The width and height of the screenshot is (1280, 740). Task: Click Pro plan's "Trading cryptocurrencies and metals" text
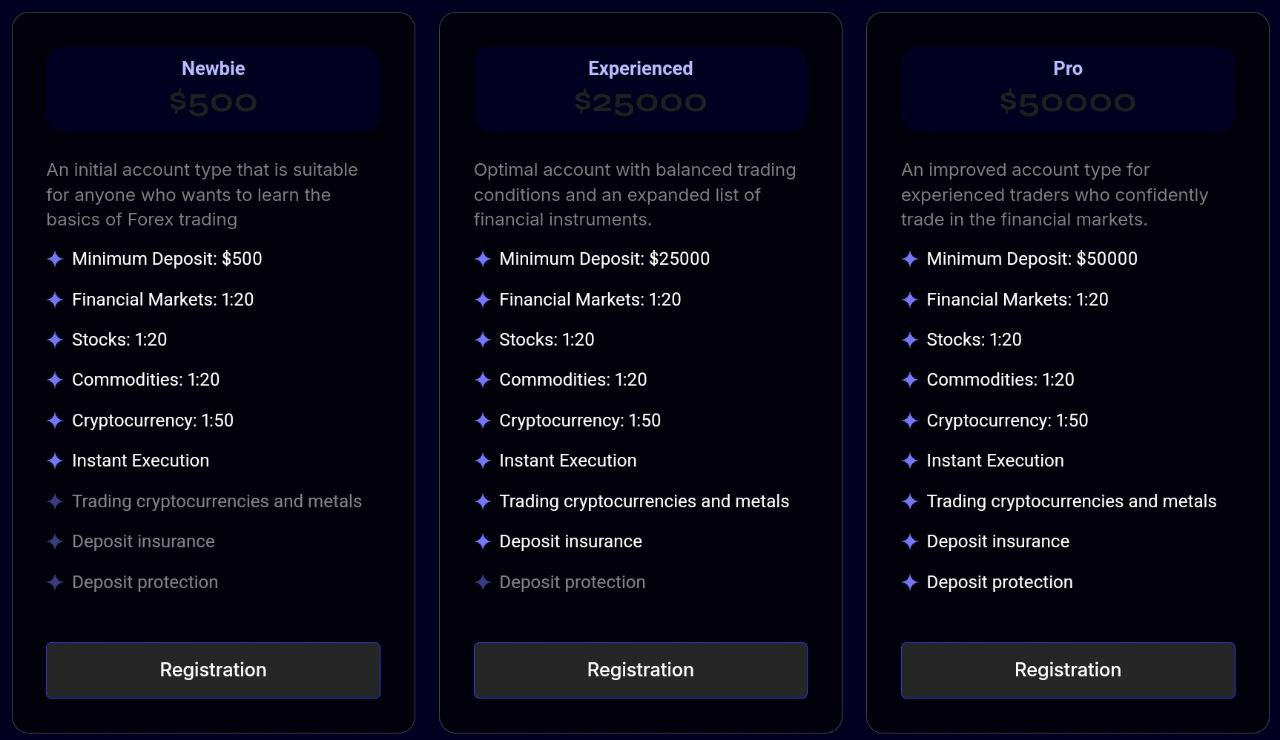(x=1071, y=501)
